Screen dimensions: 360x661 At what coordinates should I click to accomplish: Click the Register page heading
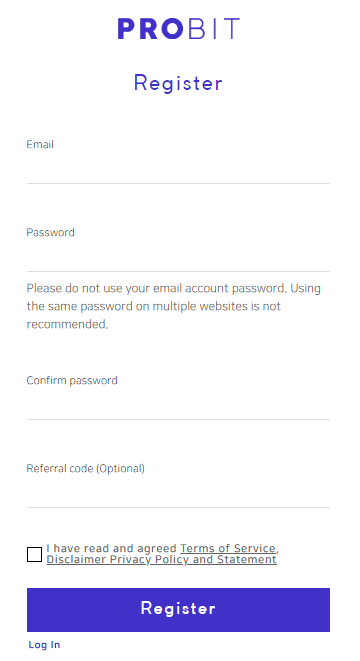pyautogui.click(x=178, y=83)
